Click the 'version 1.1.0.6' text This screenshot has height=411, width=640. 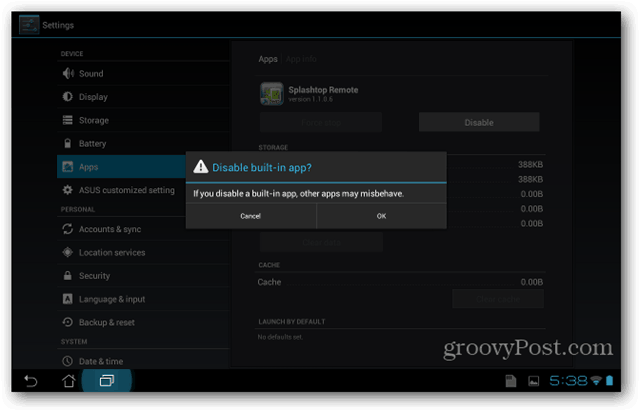(311, 99)
